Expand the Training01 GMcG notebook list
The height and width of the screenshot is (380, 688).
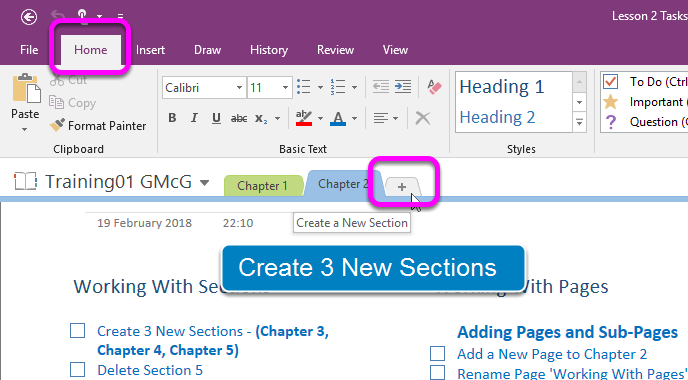pos(204,182)
